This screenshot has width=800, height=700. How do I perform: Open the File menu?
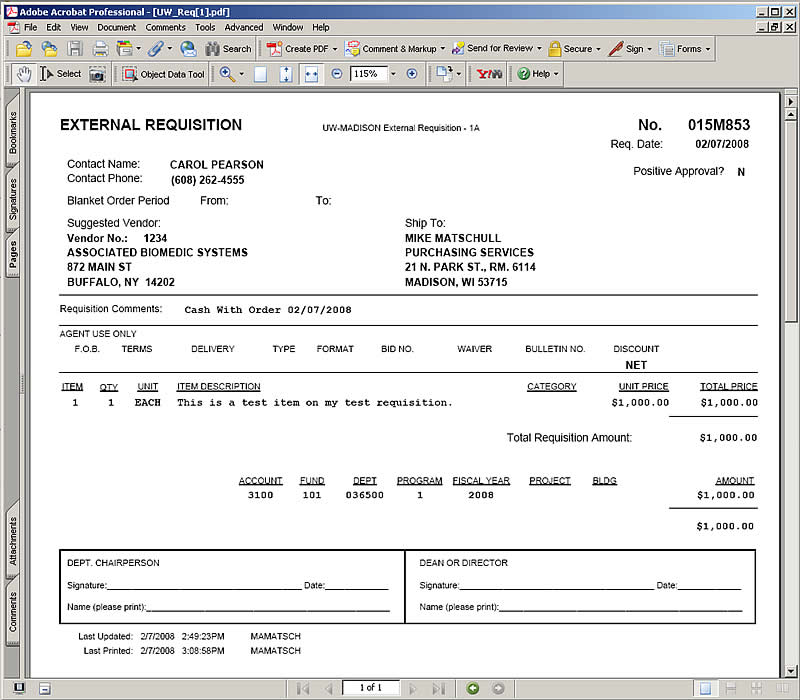[31, 28]
